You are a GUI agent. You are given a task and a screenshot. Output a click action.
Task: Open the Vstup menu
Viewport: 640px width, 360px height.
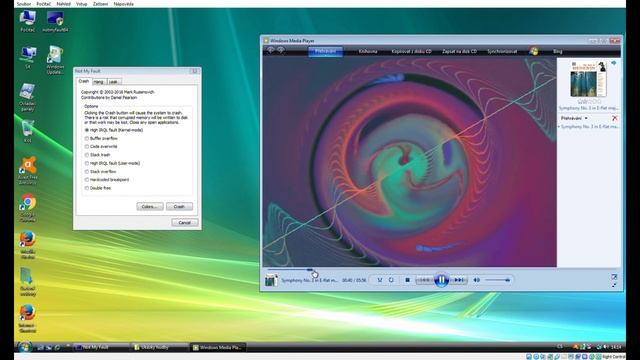point(82,4)
